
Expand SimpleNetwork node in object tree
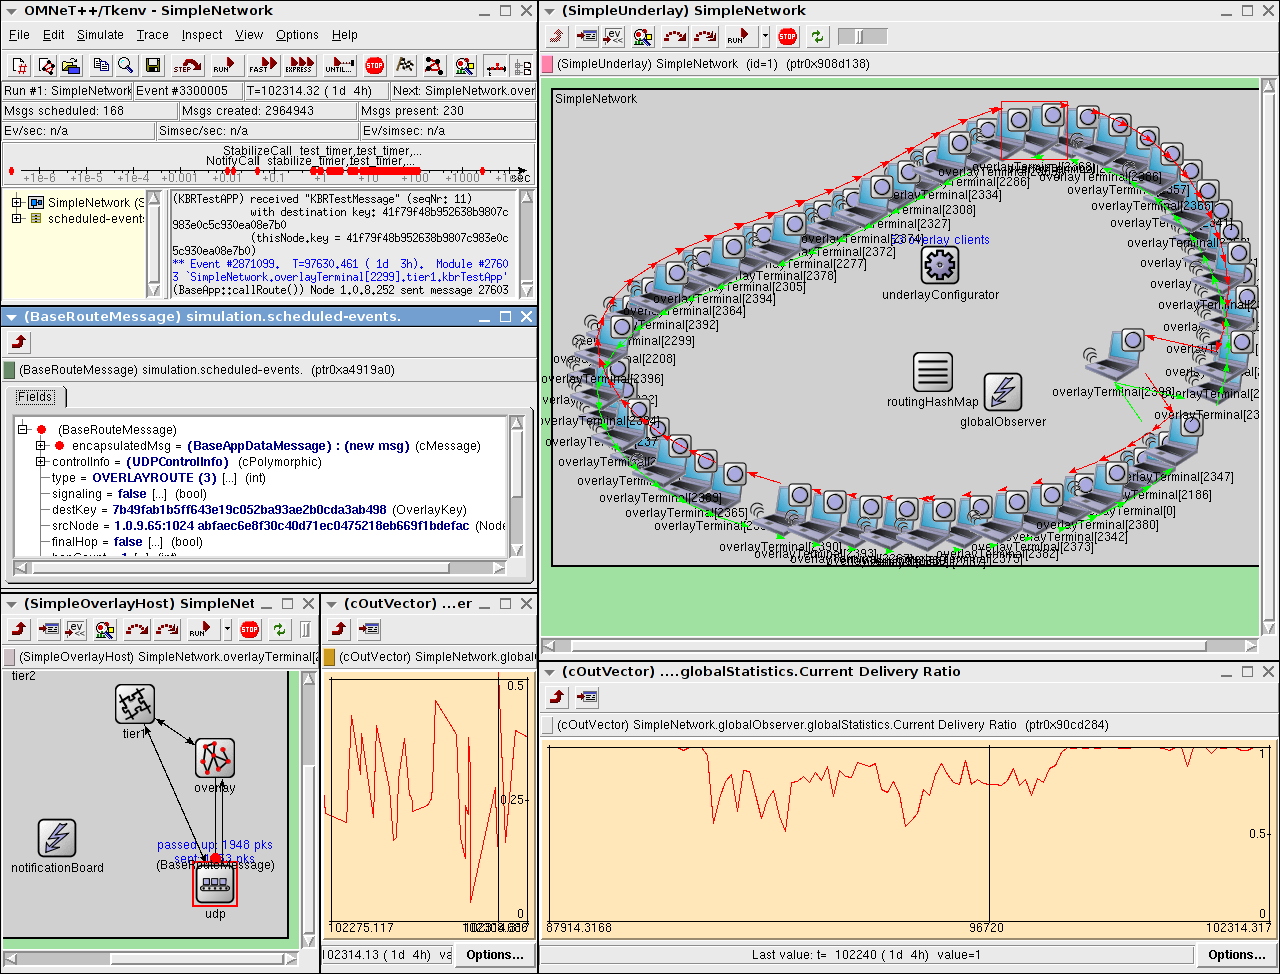17,202
